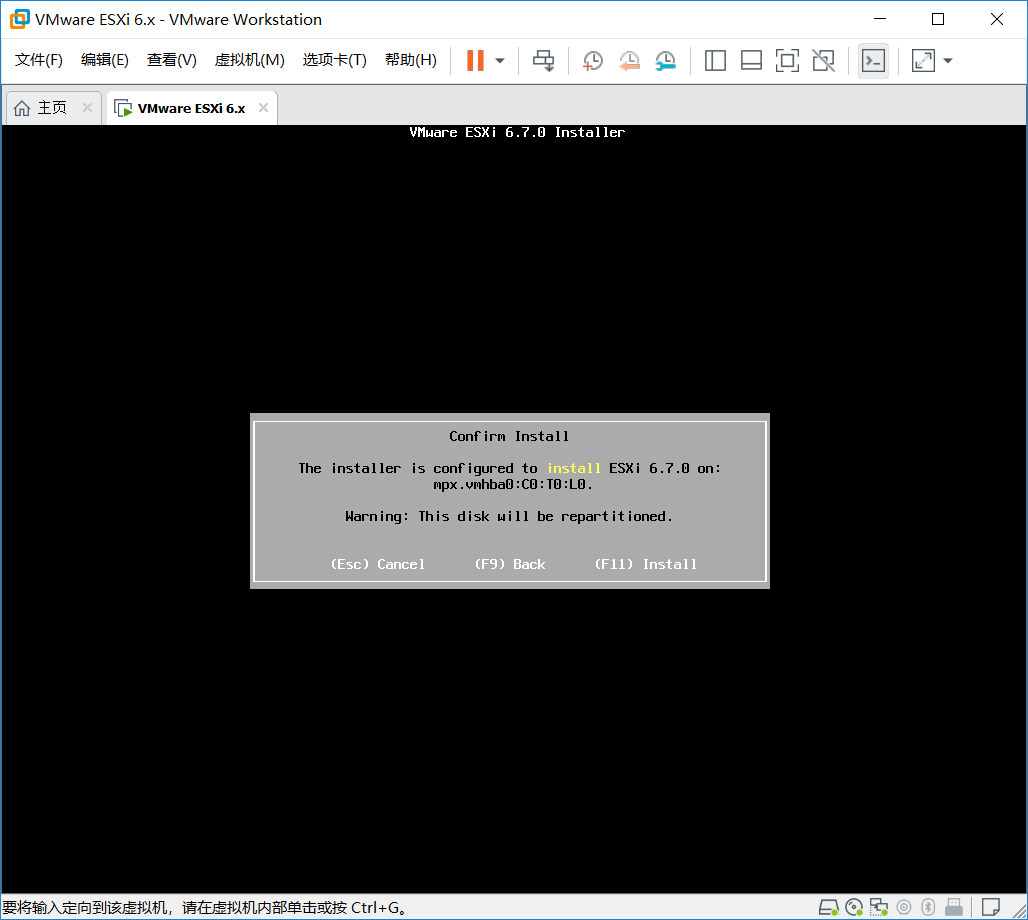Image resolution: width=1028 pixels, height=920 pixels.
Task: Close the VMware ESXi 6.x tab
Action: point(264,108)
